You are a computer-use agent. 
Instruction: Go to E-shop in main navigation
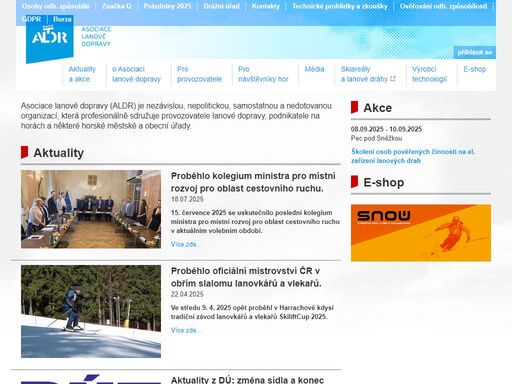[x=475, y=69]
